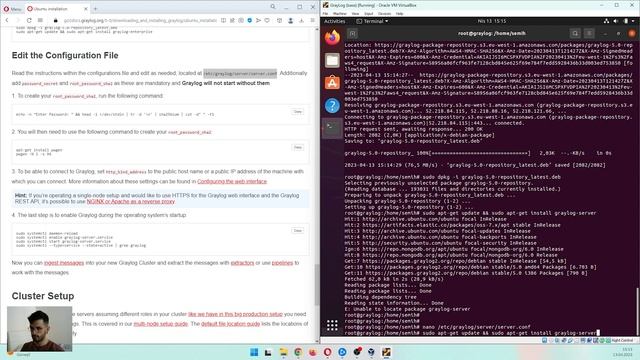This screenshot has width=640, height=360.
Task: Open Chrome from Windows taskbar
Action: pyautogui.click(x=298, y=352)
